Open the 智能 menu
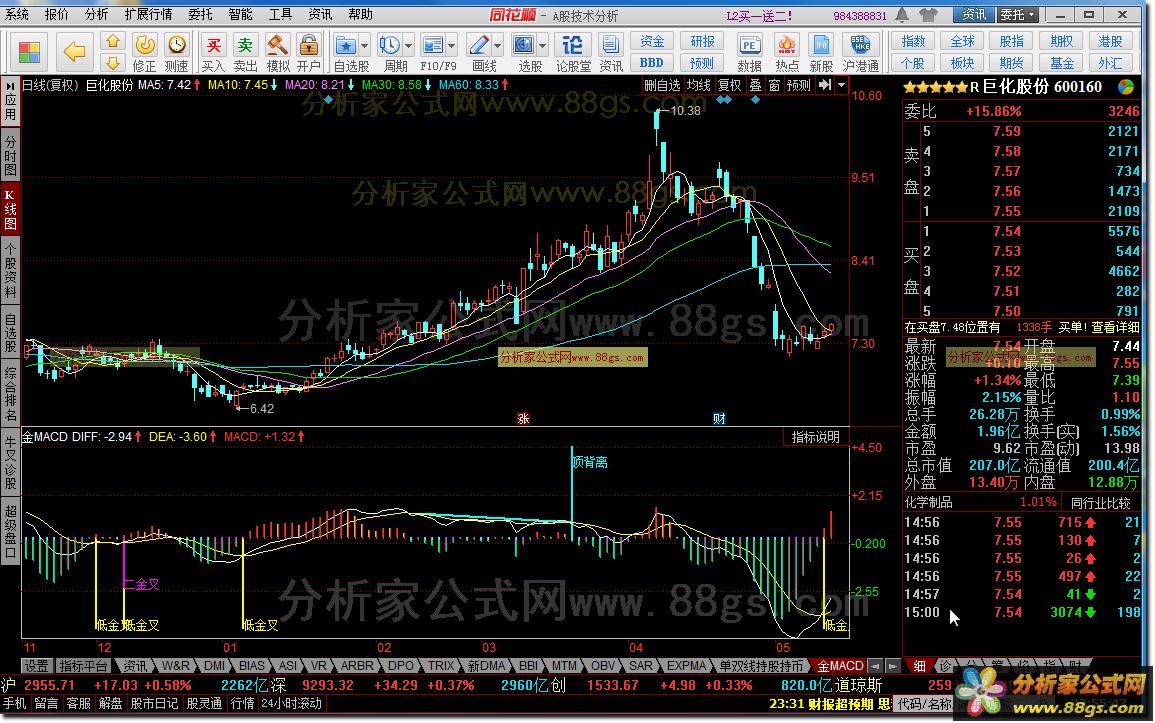The image size is (1155, 723). click(240, 14)
